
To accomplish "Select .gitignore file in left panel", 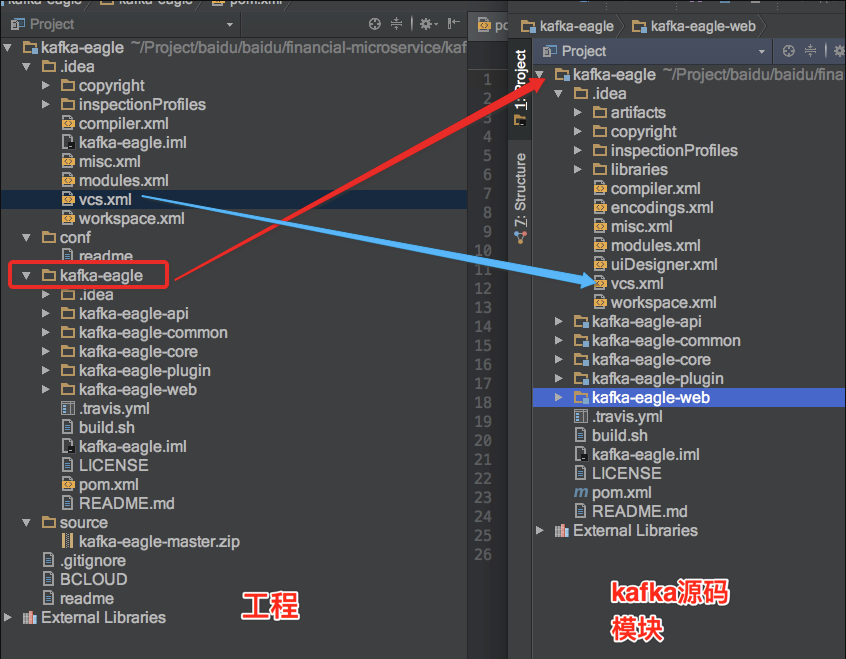I will (84, 560).
